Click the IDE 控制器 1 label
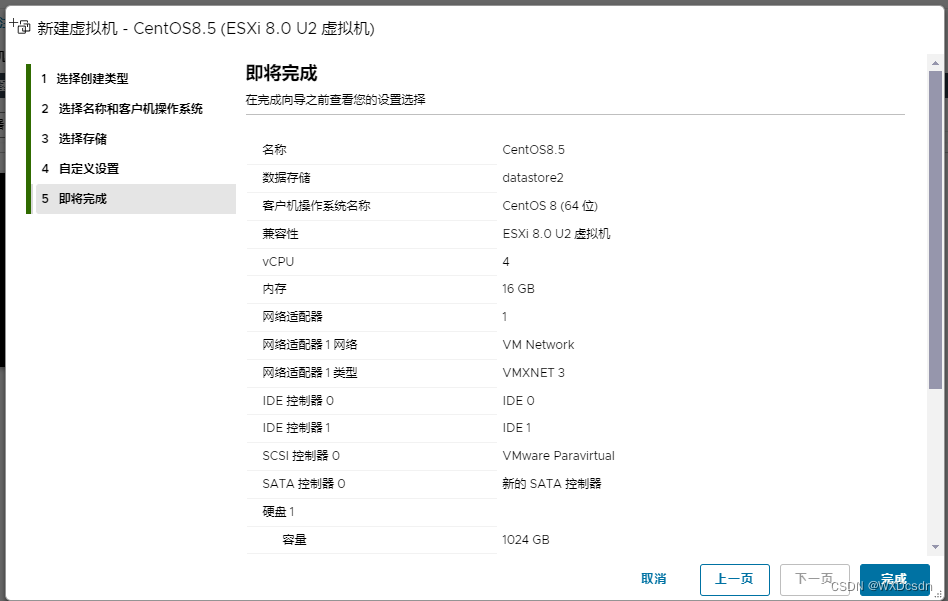Screen dimensions: 948x601 click(296, 428)
